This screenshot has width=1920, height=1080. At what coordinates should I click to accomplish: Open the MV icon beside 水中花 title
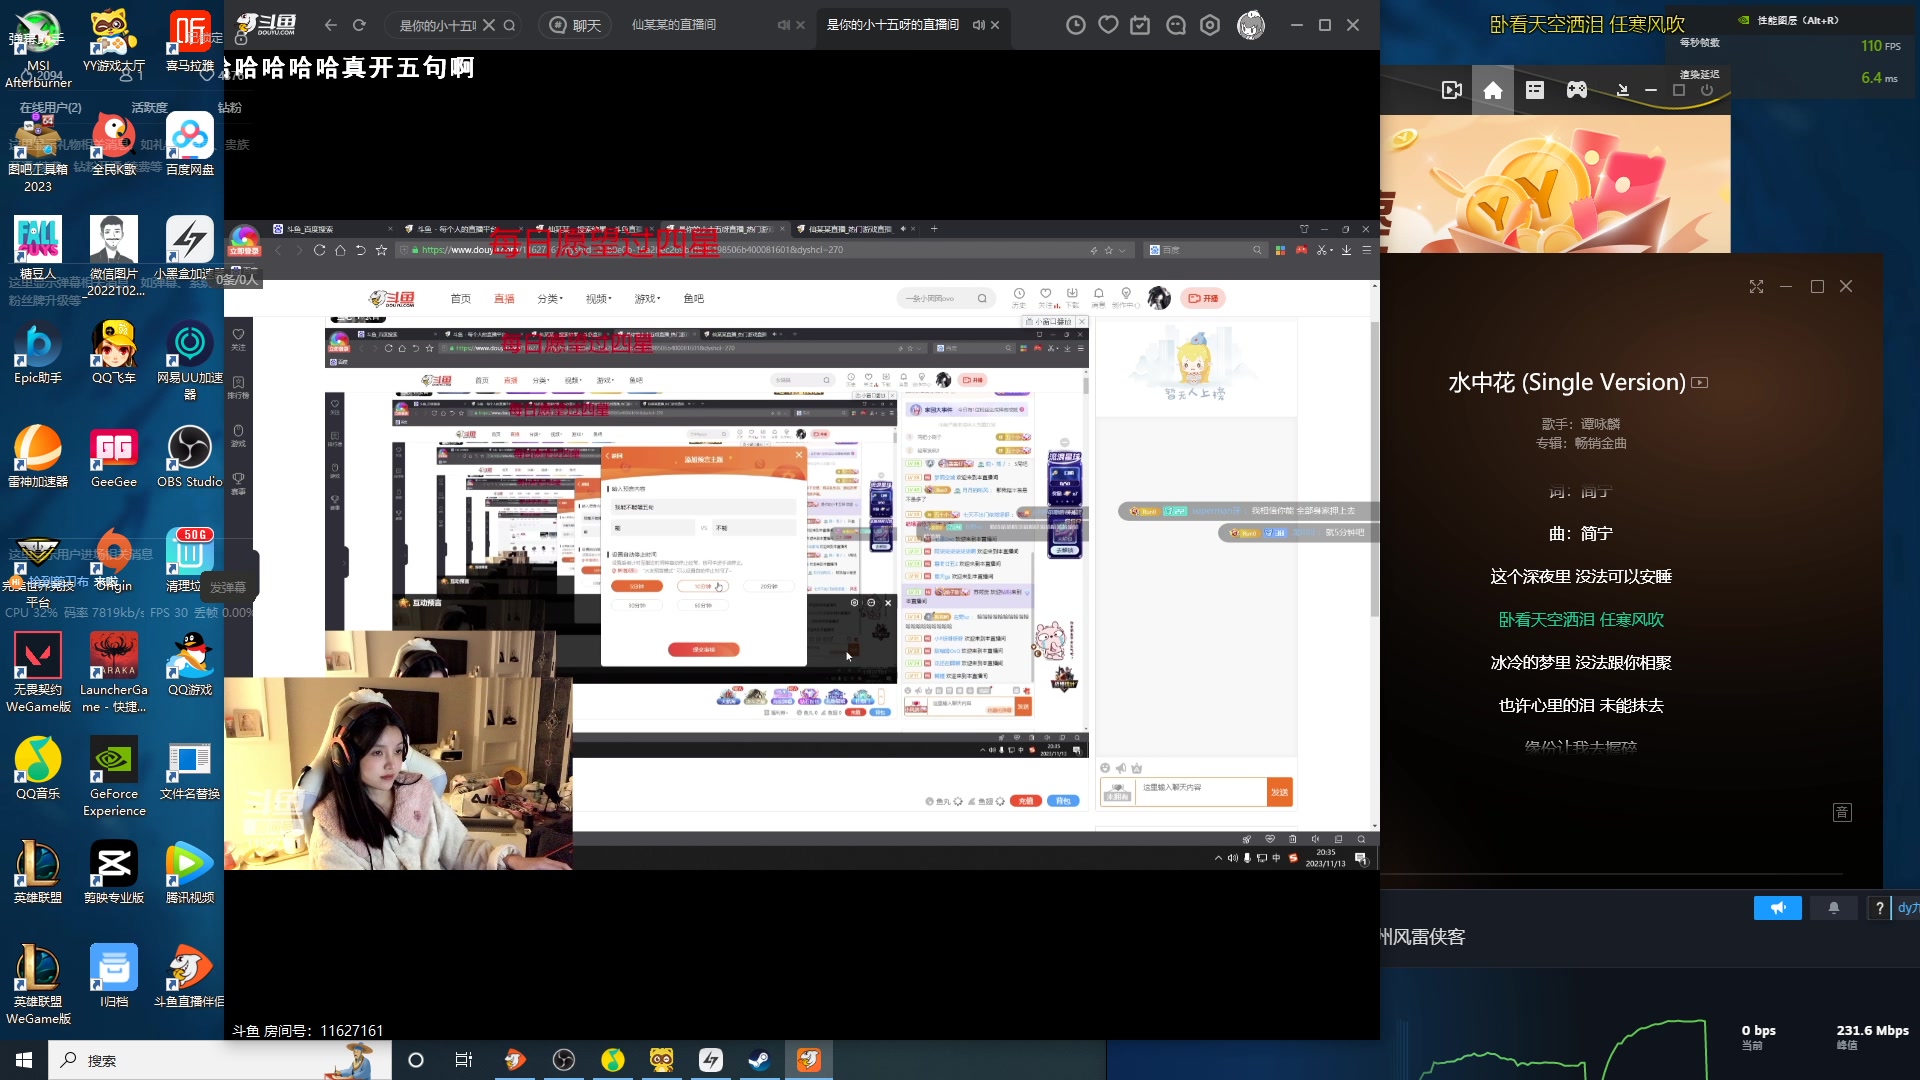(1699, 382)
